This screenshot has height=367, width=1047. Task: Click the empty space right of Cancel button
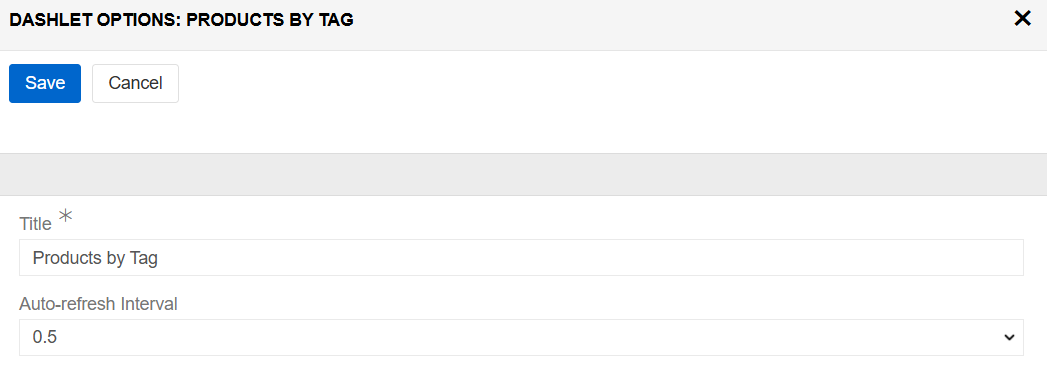601,83
